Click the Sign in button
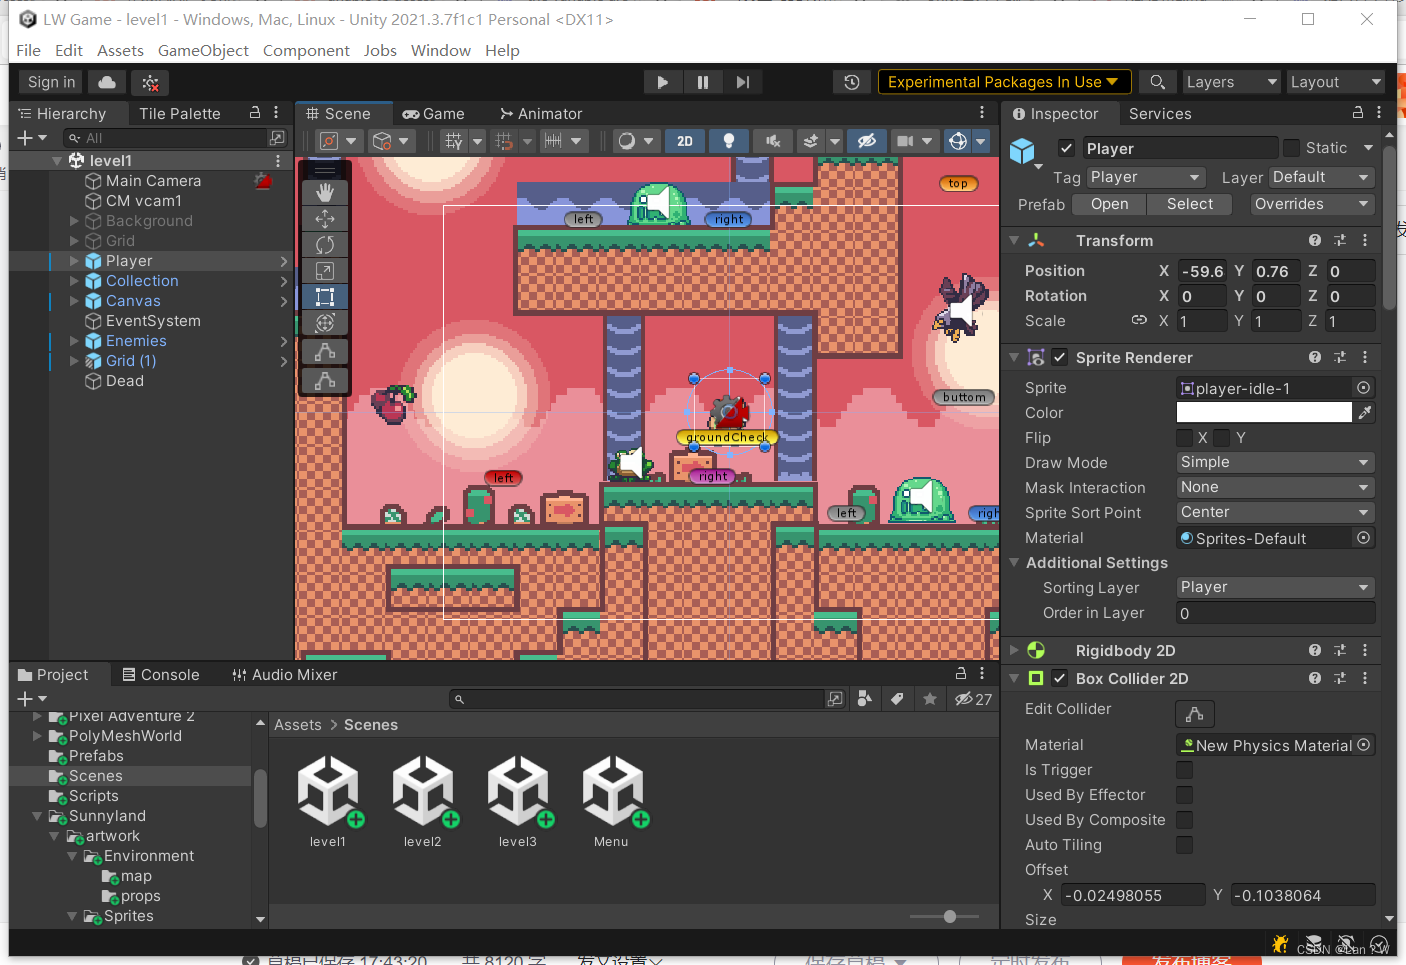The width and height of the screenshot is (1406, 965). tap(51, 82)
